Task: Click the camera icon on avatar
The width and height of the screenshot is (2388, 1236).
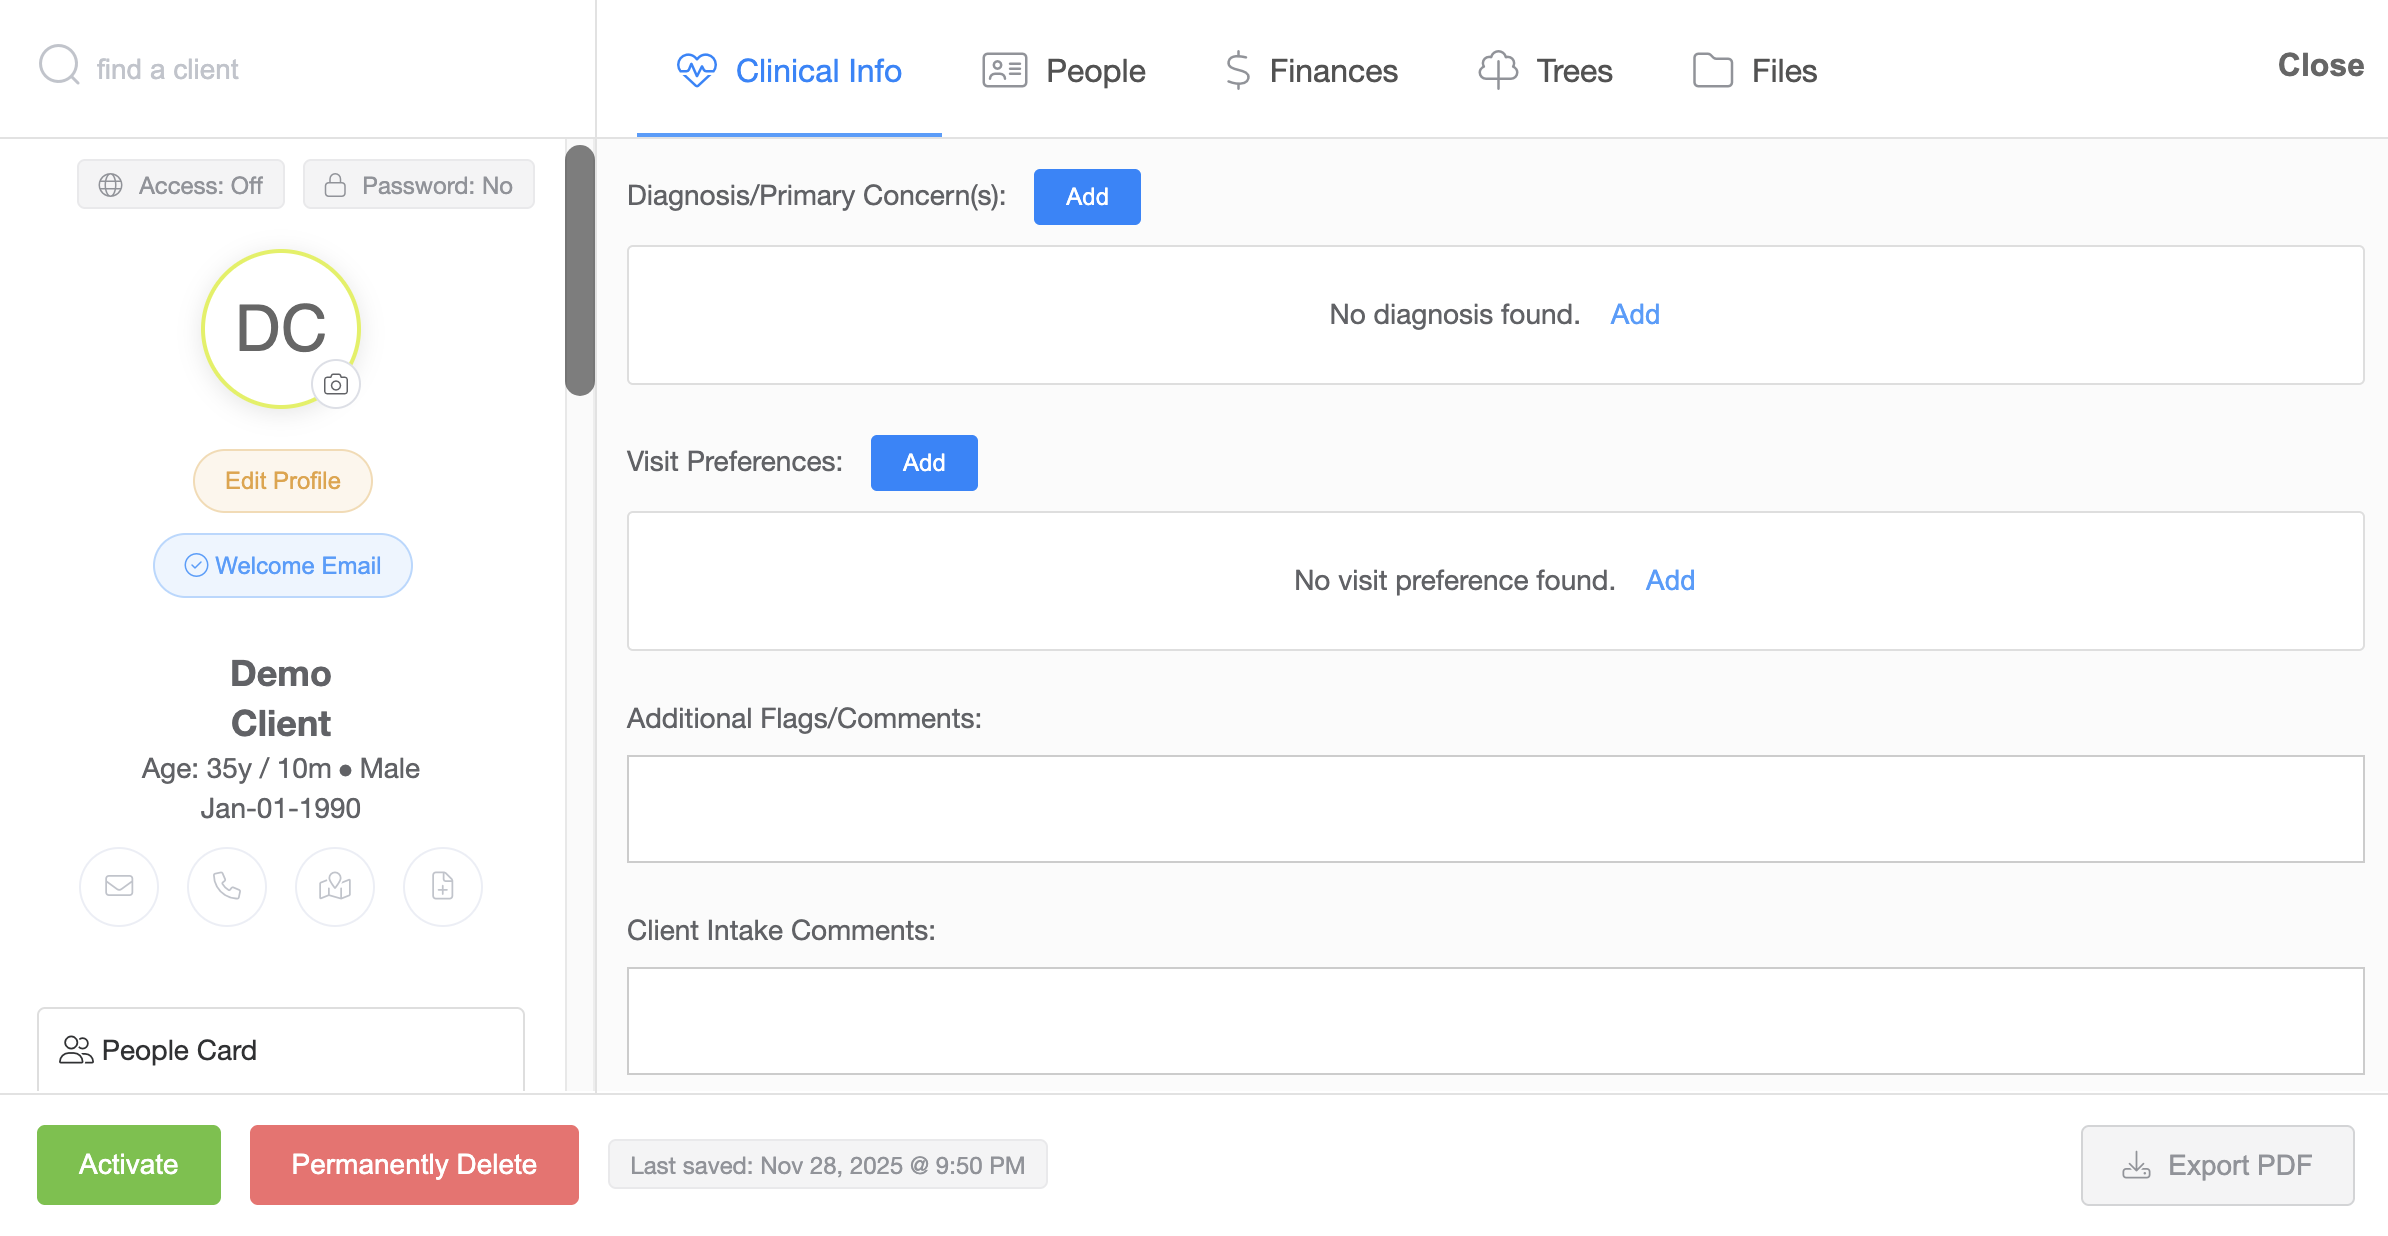Action: pos(336,384)
